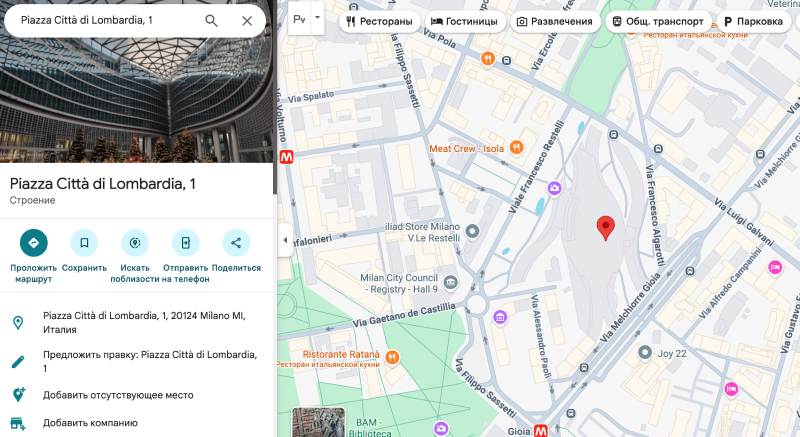Click Искать поблизости nearby icon
Image resolution: width=800 pixels, height=437 pixels.
coord(134,242)
